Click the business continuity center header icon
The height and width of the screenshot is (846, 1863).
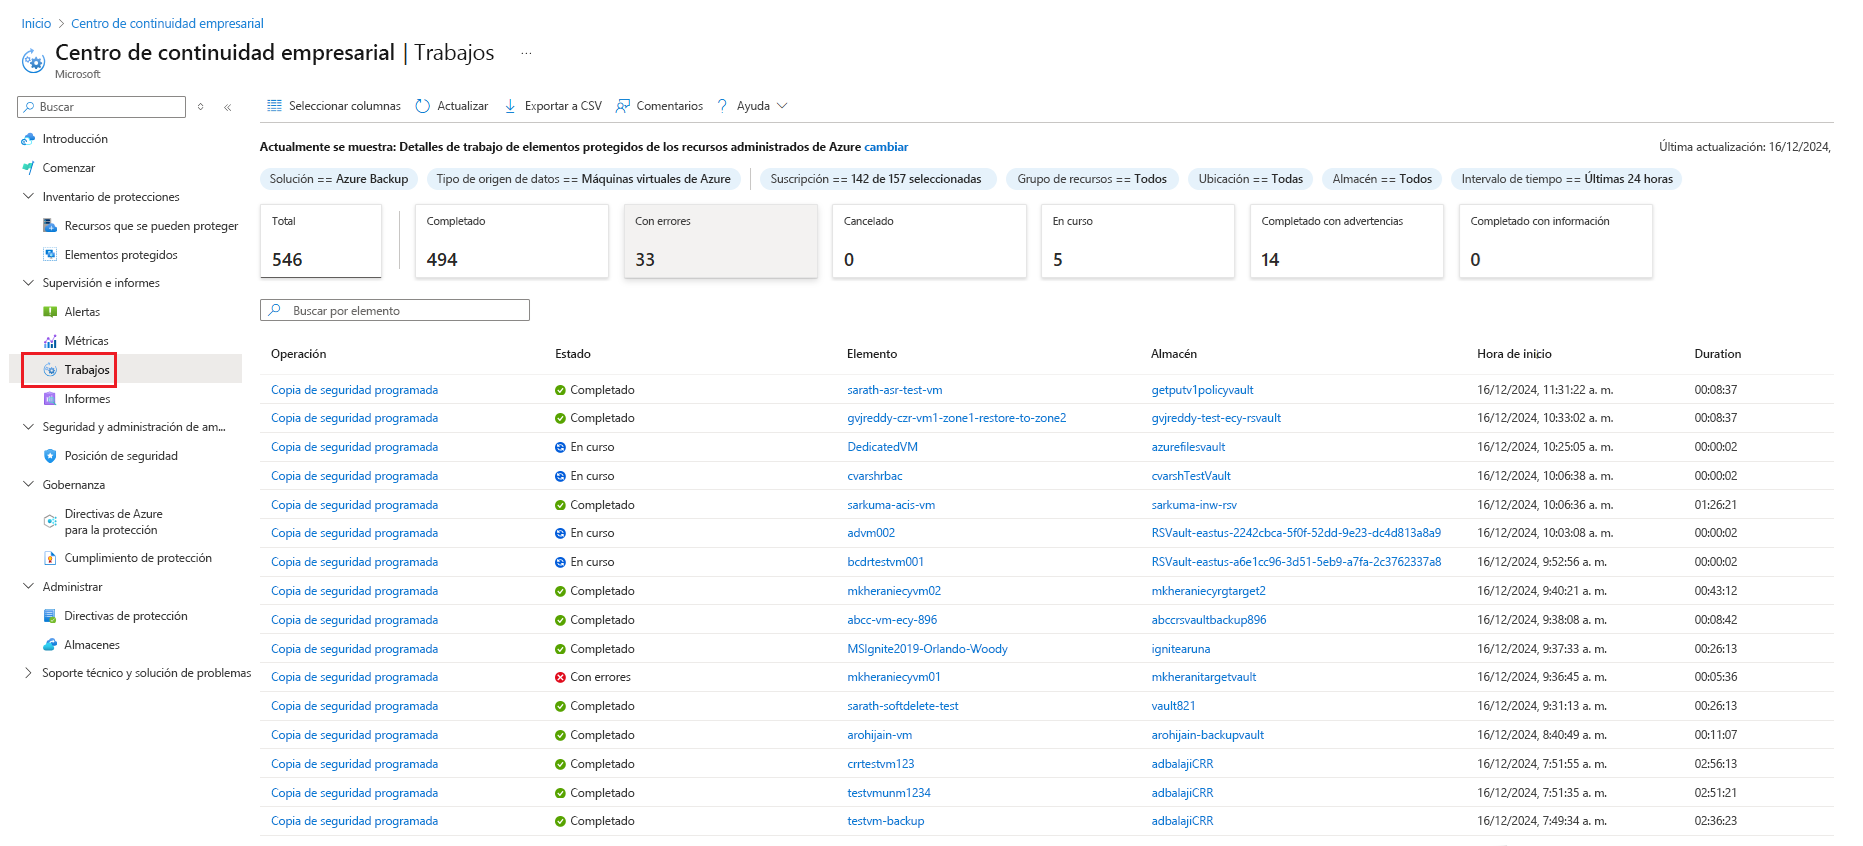click(33, 61)
